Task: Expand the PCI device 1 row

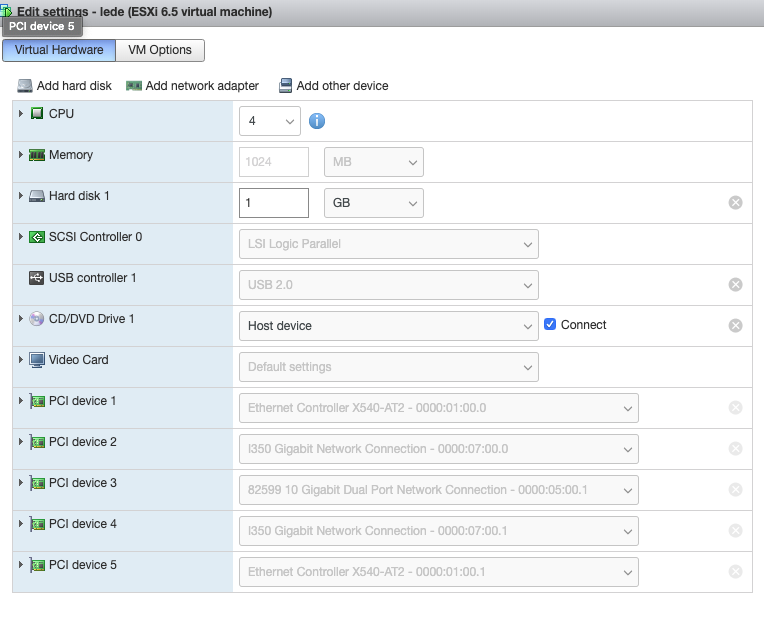Action: point(20,401)
